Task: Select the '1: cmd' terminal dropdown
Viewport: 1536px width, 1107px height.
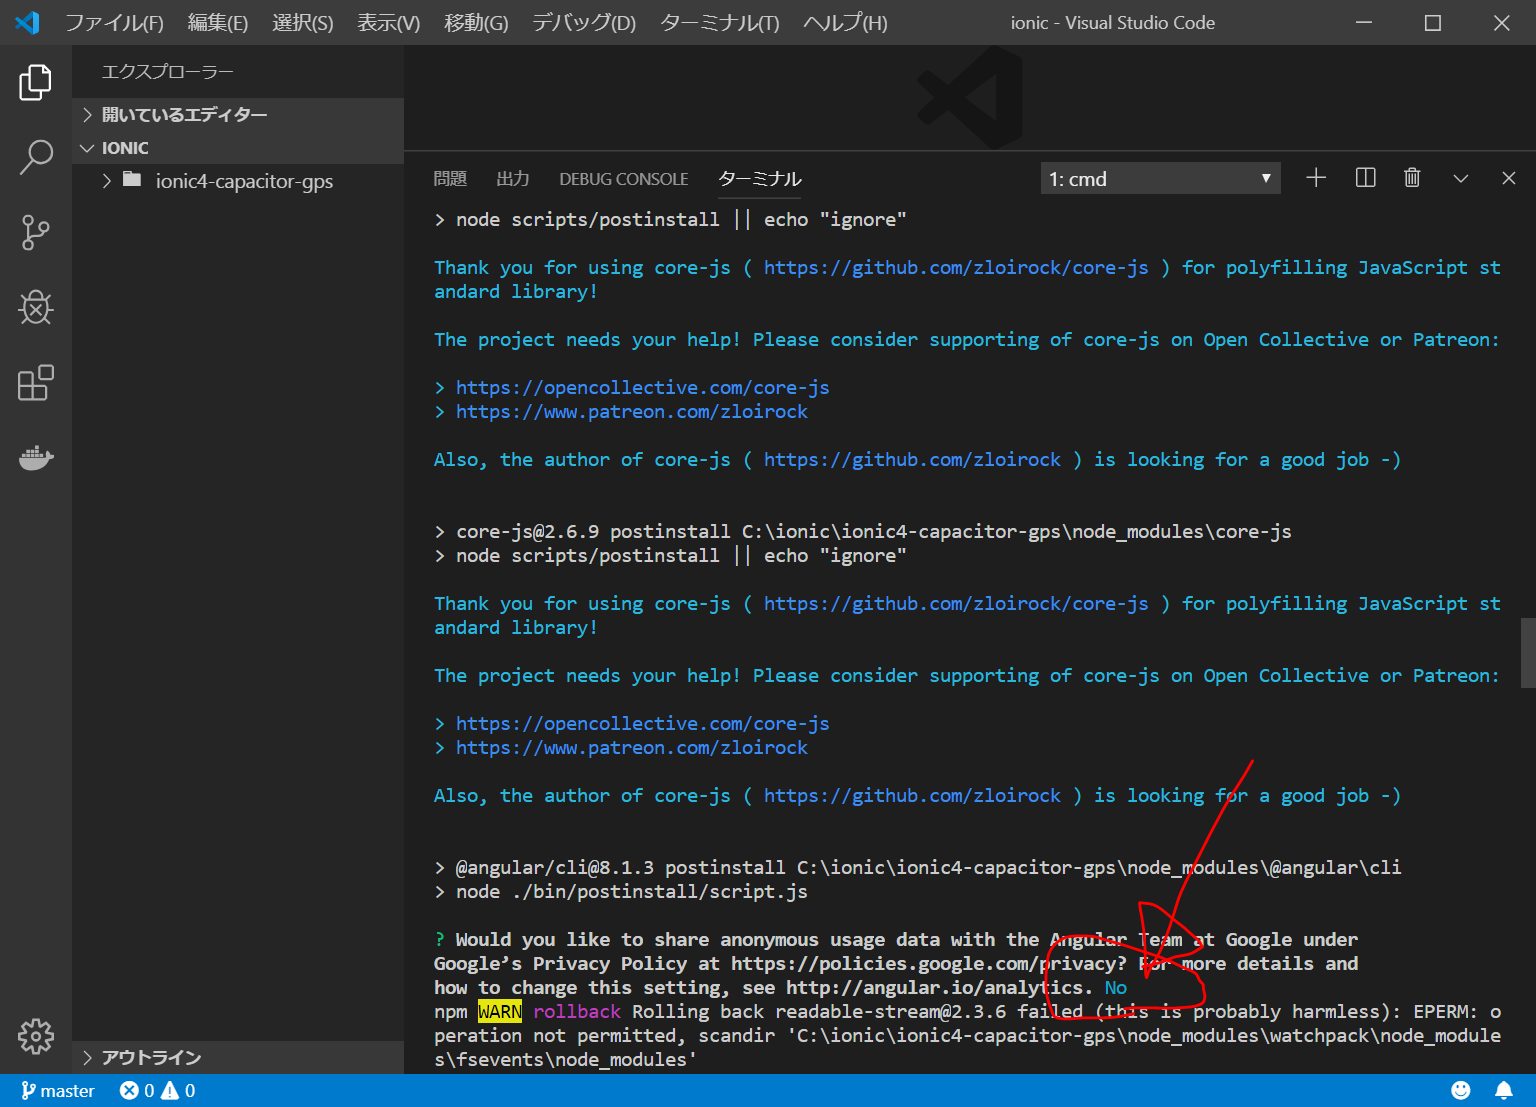Action: pyautogui.click(x=1160, y=179)
